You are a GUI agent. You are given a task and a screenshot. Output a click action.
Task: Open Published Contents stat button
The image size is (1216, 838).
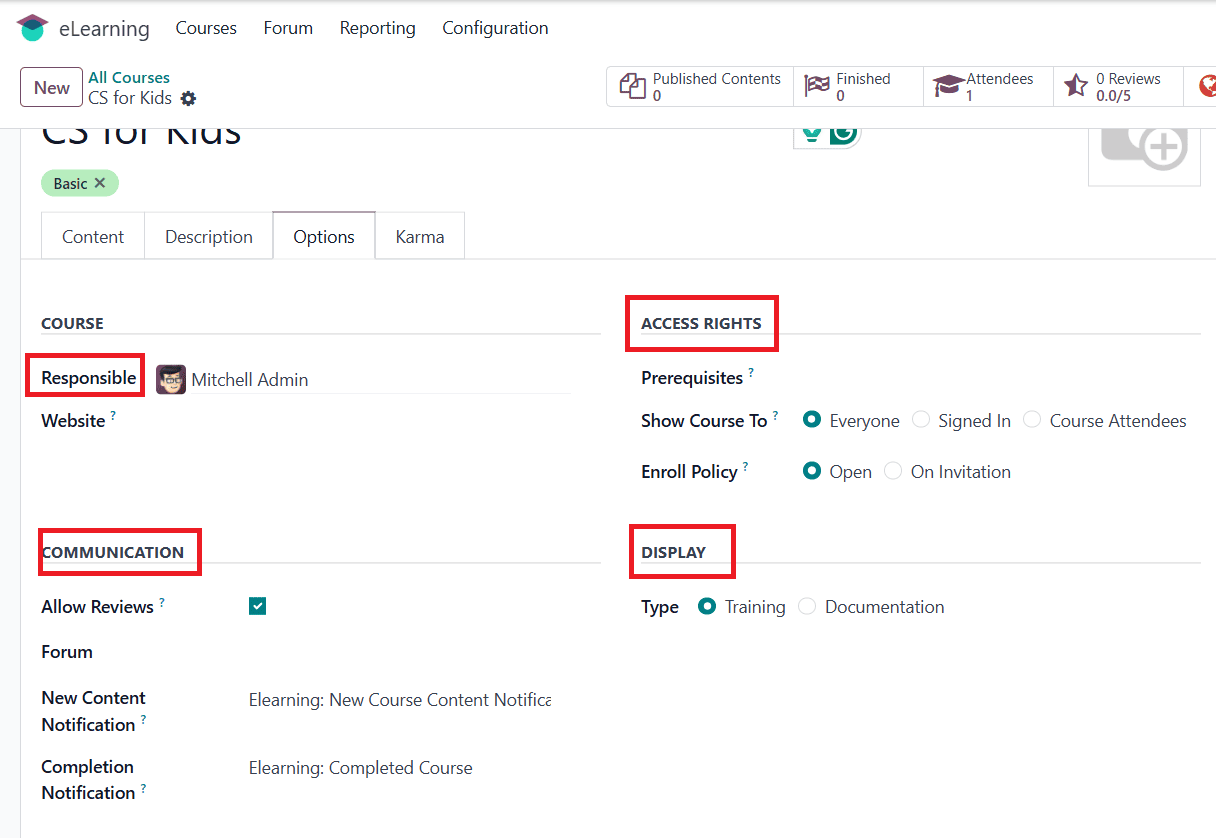pos(700,87)
